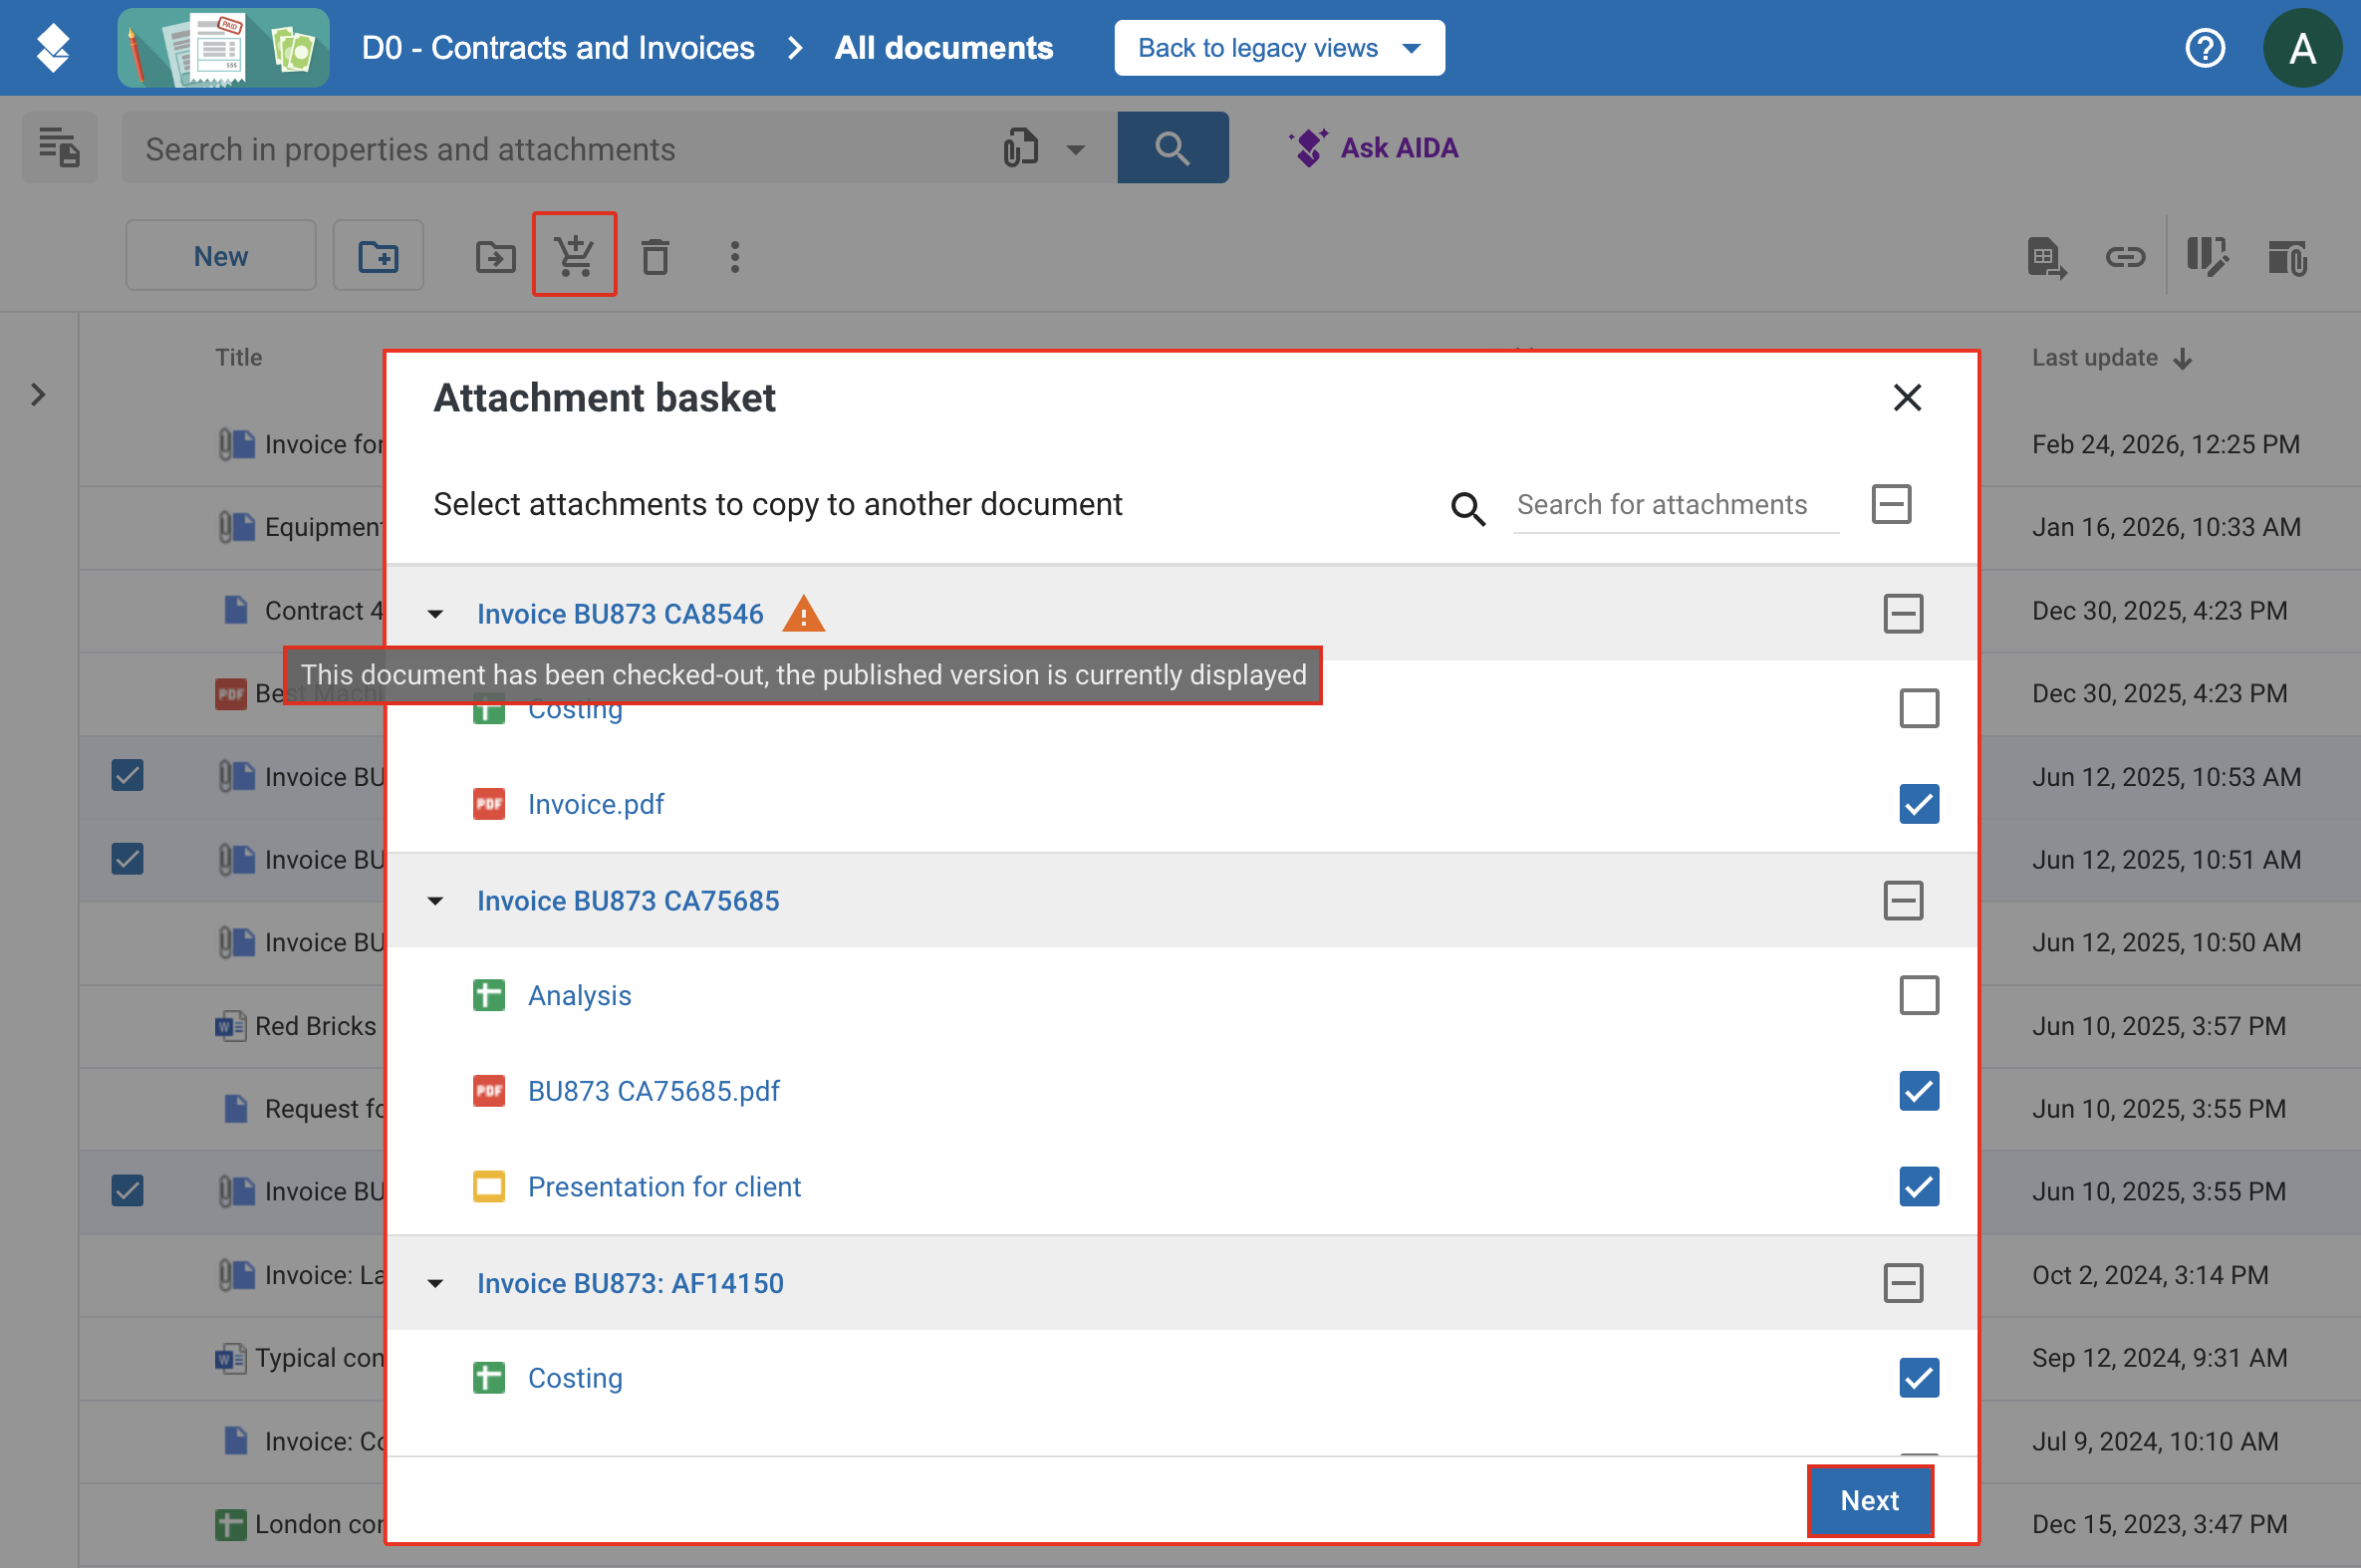Image resolution: width=2361 pixels, height=1568 pixels.
Task: Close the Attachment basket dialog
Action: (x=1907, y=398)
